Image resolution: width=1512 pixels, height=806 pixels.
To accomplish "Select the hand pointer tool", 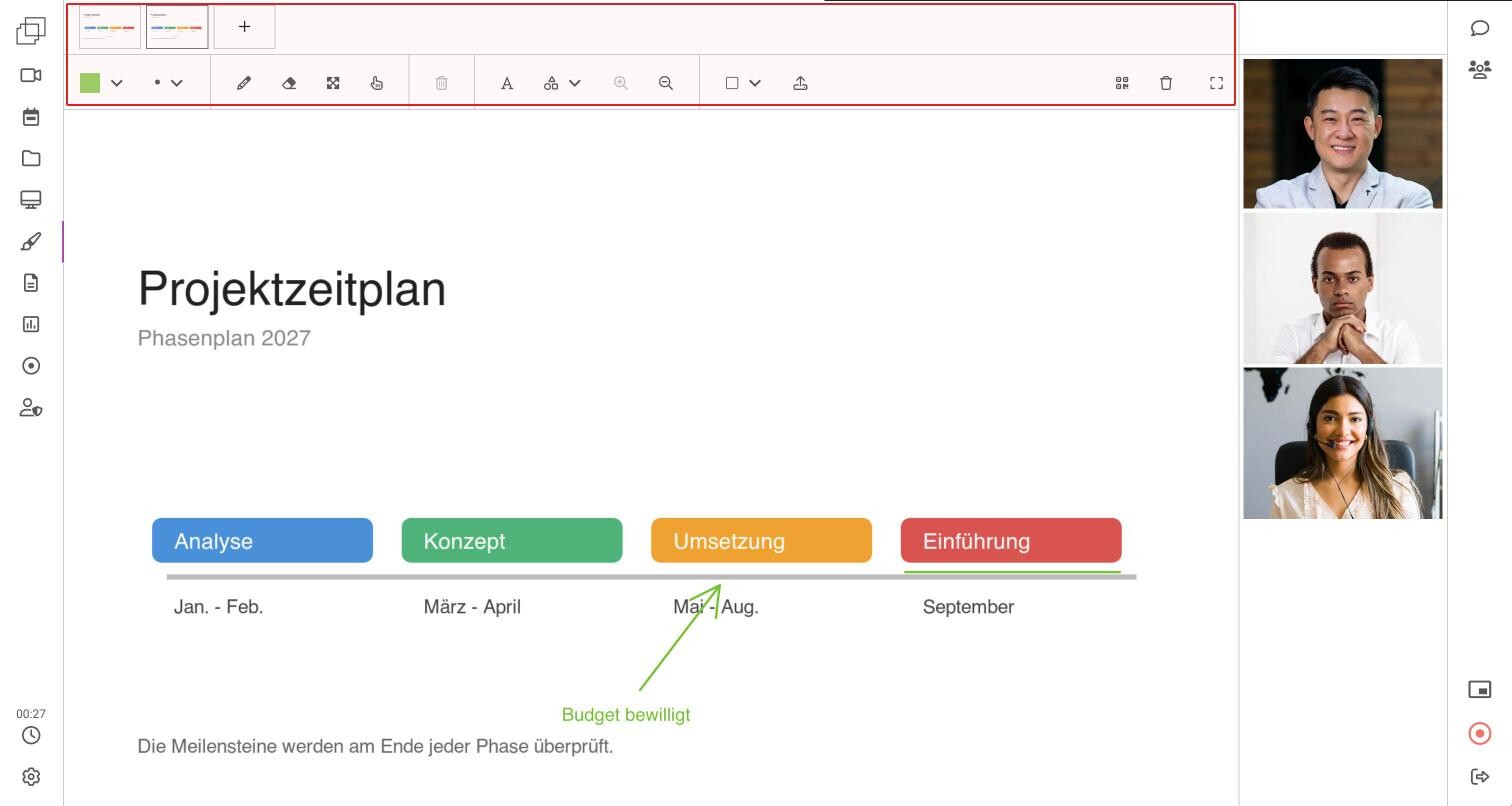I will pos(377,83).
